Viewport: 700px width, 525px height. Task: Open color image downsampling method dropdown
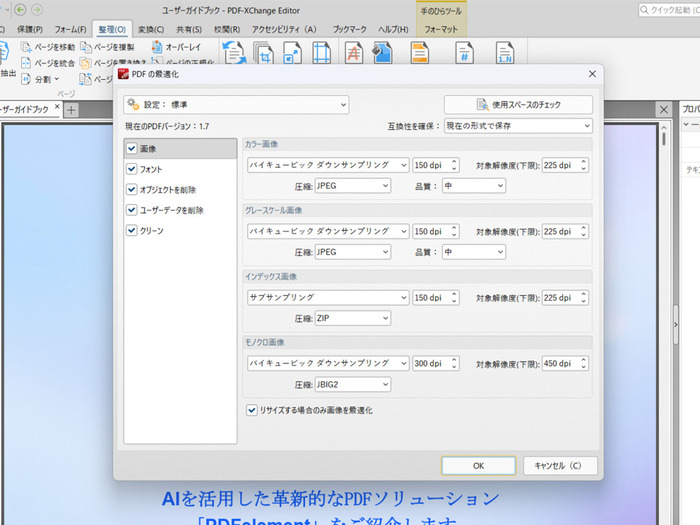(x=328, y=165)
